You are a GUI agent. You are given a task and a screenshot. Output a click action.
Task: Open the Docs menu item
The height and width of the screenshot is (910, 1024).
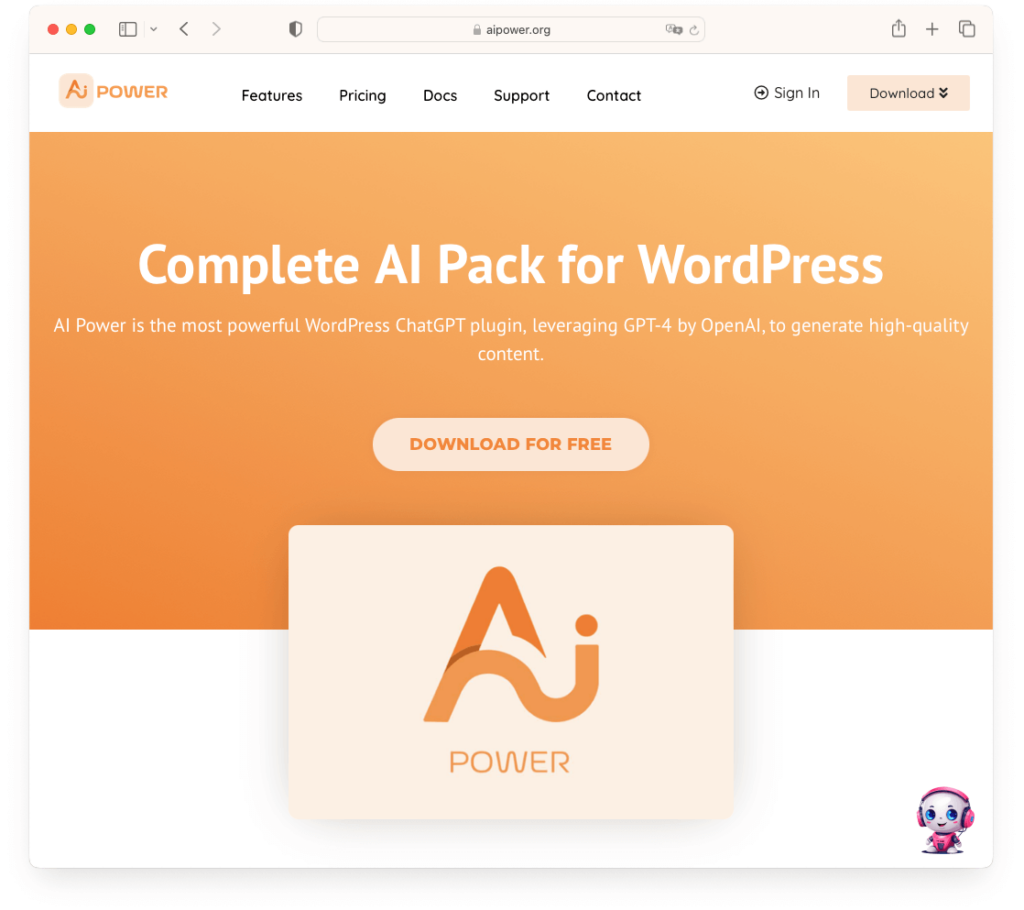(x=440, y=95)
